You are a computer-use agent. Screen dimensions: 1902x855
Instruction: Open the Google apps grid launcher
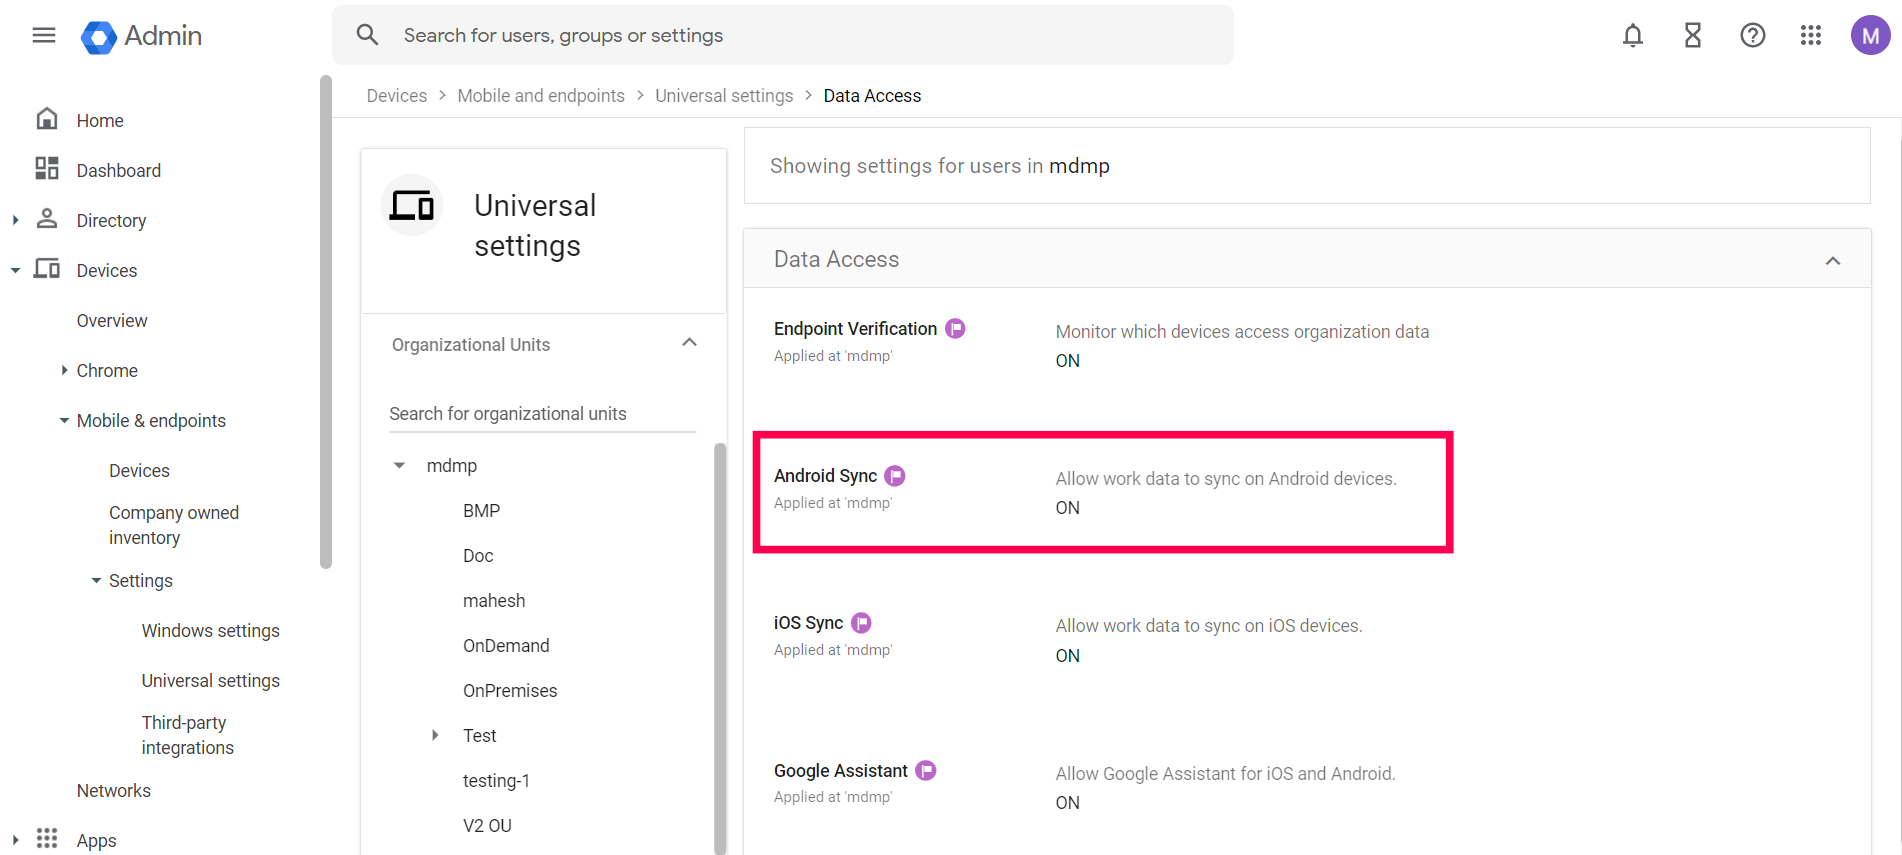[1811, 36]
